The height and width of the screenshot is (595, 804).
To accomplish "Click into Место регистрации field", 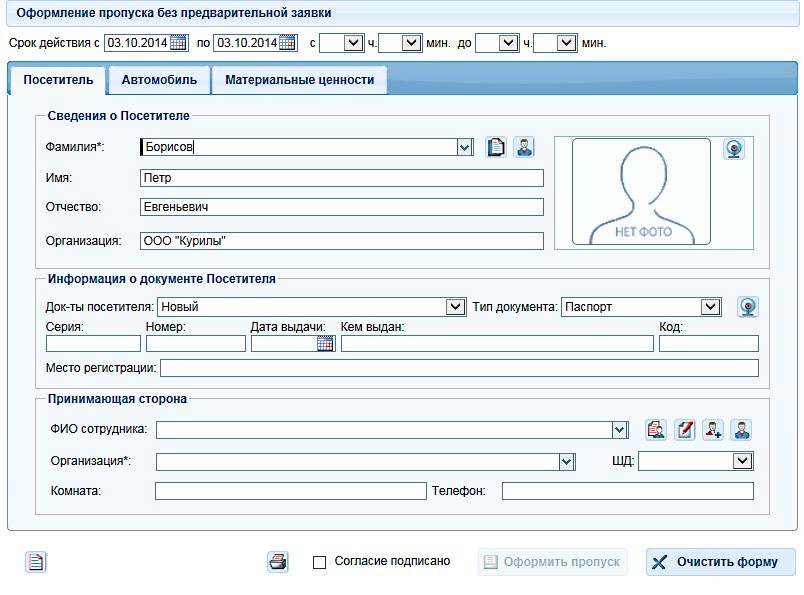I will click(x=459, y=368).
